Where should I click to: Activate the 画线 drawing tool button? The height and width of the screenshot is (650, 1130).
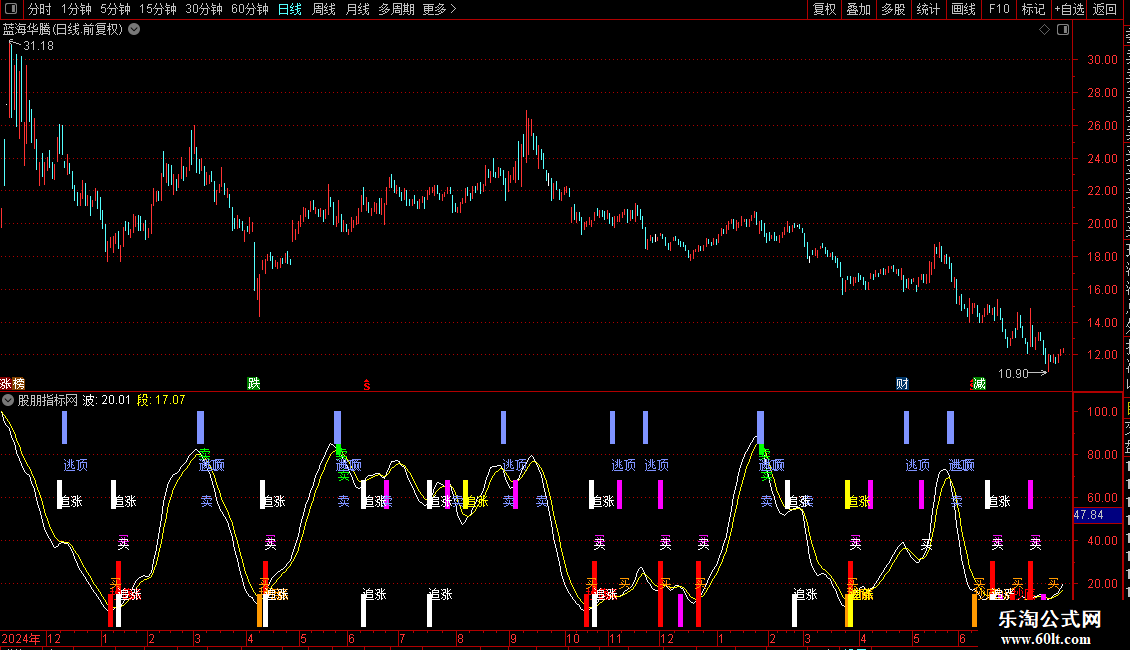click(963, 9)
